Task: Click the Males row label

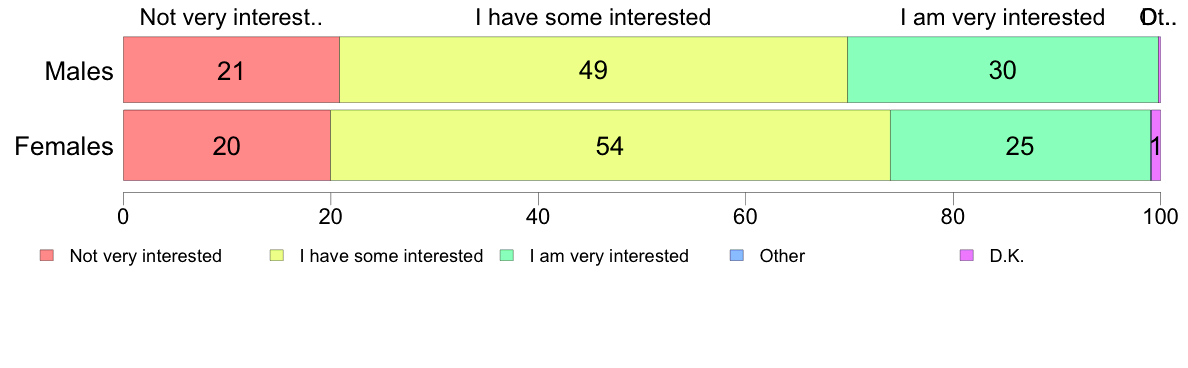Action: (x=79, y=71)
